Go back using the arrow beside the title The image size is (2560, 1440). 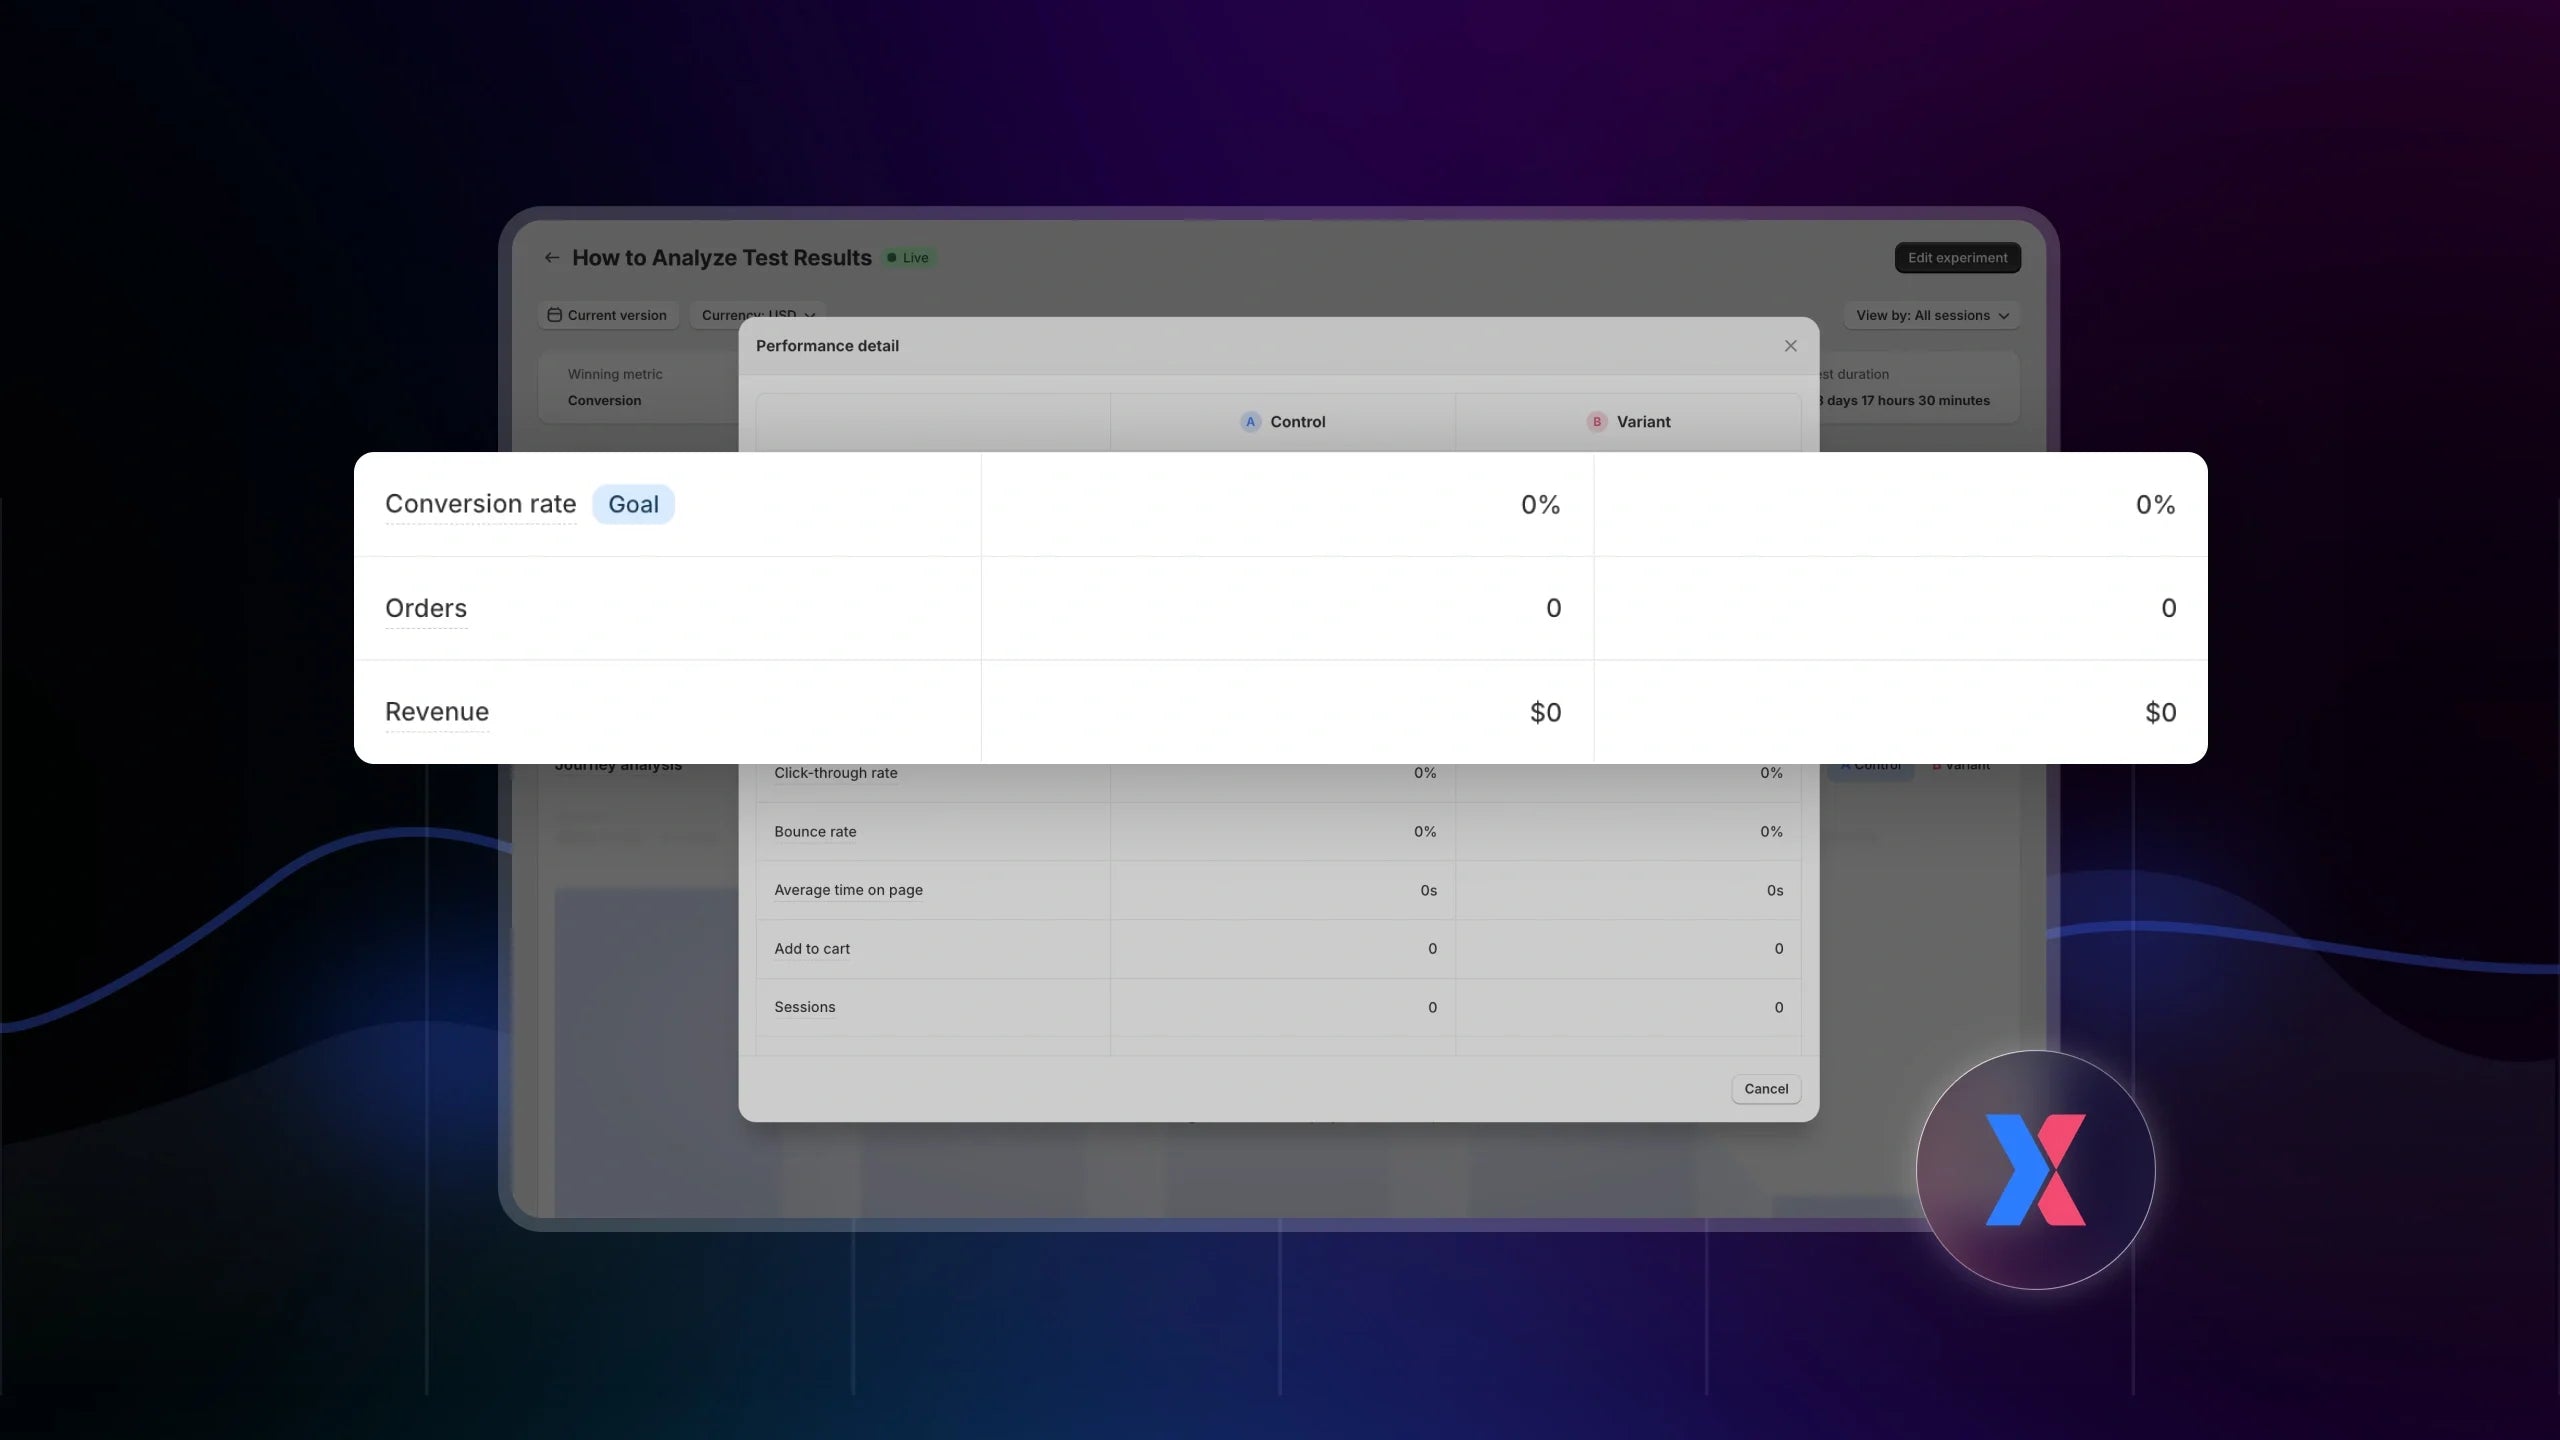pyautogui.click(x=552, y=258)
